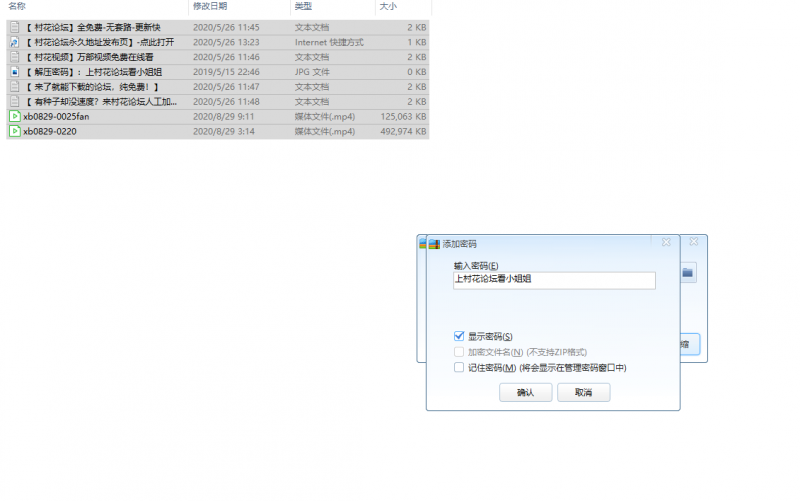Image resolution: width=800 pixels, height=501 pixels.
Task: Click the password input field
Action: pyautogui.click(x=554, y=280)
